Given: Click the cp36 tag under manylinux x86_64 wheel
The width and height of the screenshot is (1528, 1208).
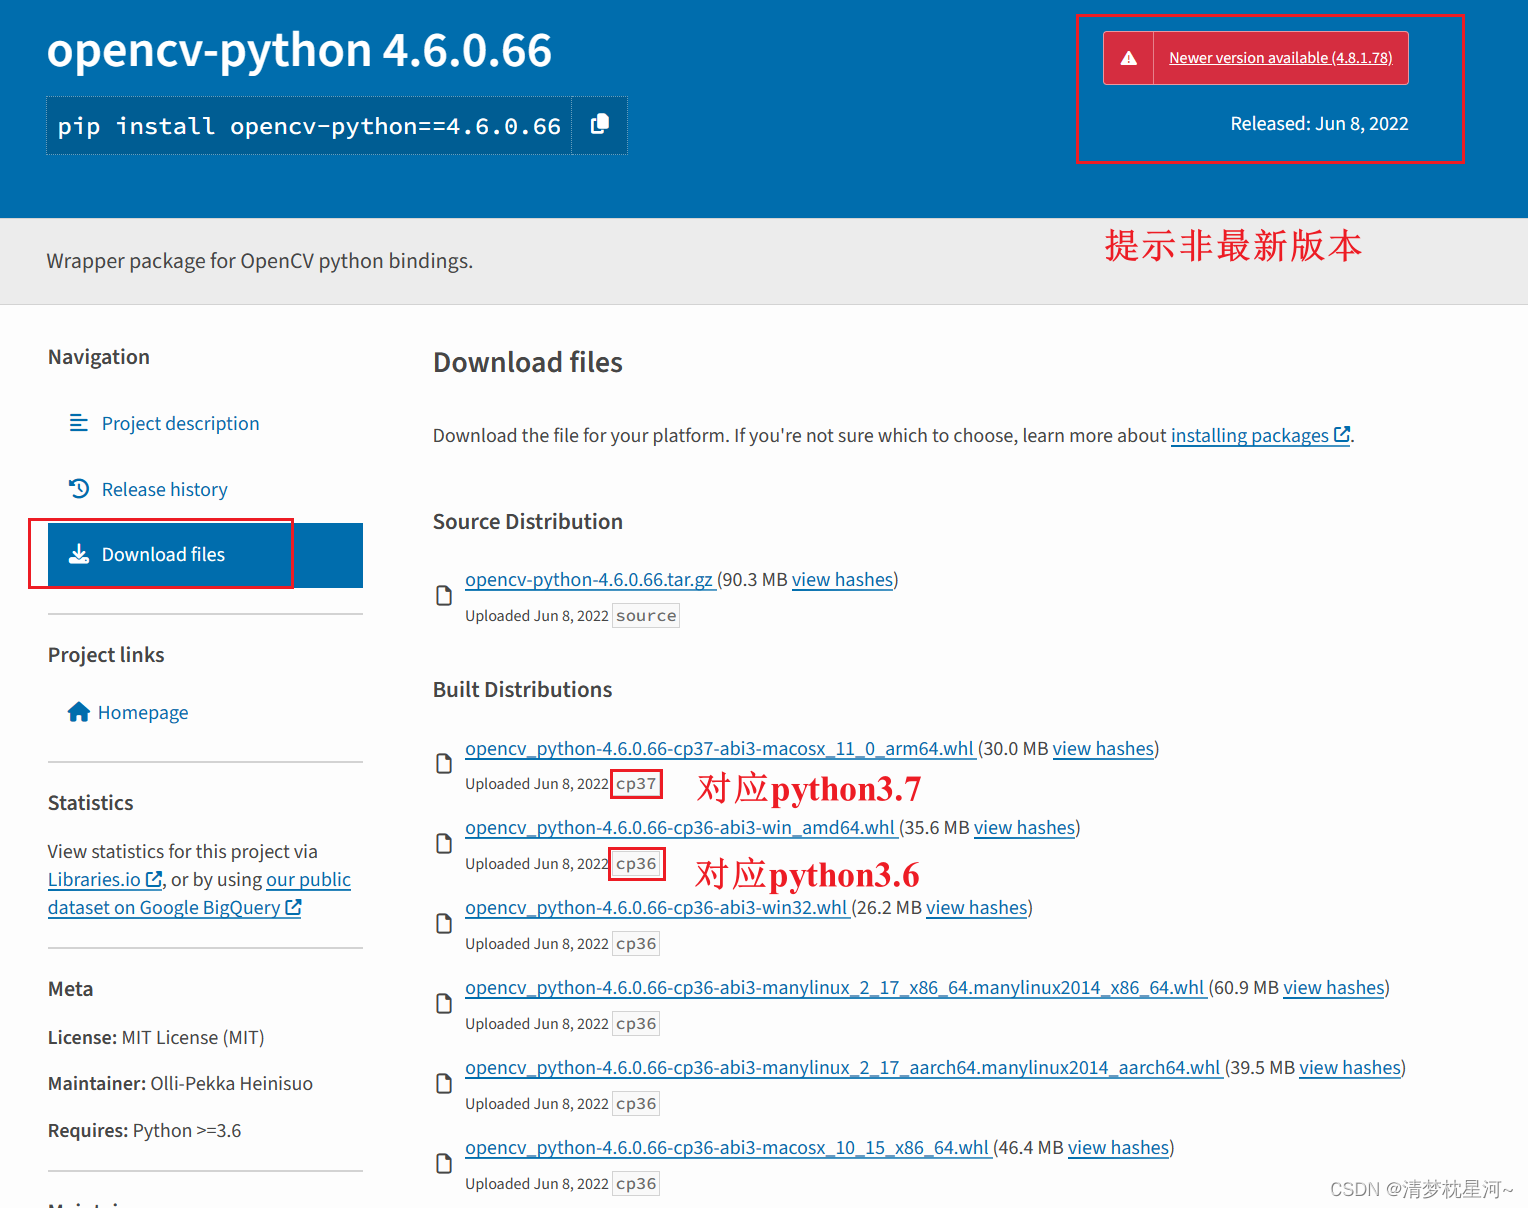Looking at the screenshot, I should (636, 1023).
